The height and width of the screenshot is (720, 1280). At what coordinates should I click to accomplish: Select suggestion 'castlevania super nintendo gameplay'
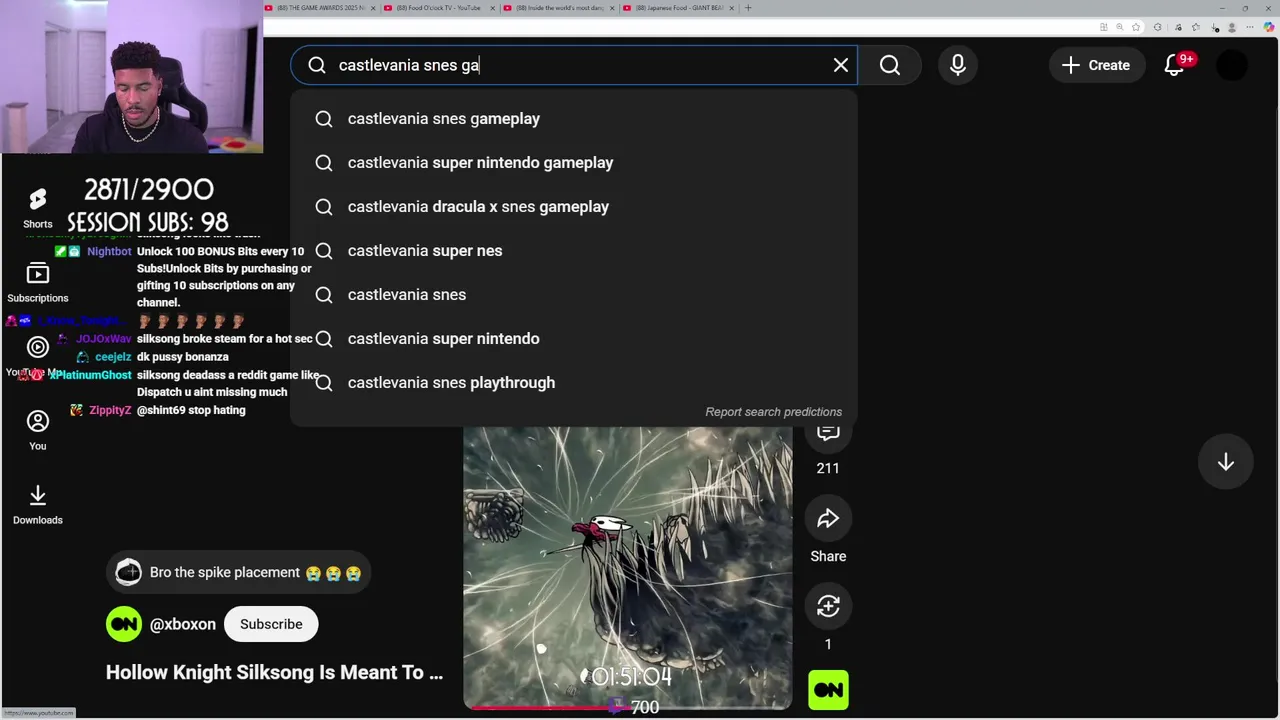[574, 163]
